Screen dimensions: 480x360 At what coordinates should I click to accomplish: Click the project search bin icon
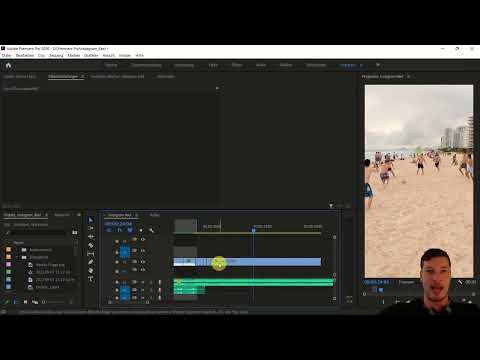click(x=75, y=232)
